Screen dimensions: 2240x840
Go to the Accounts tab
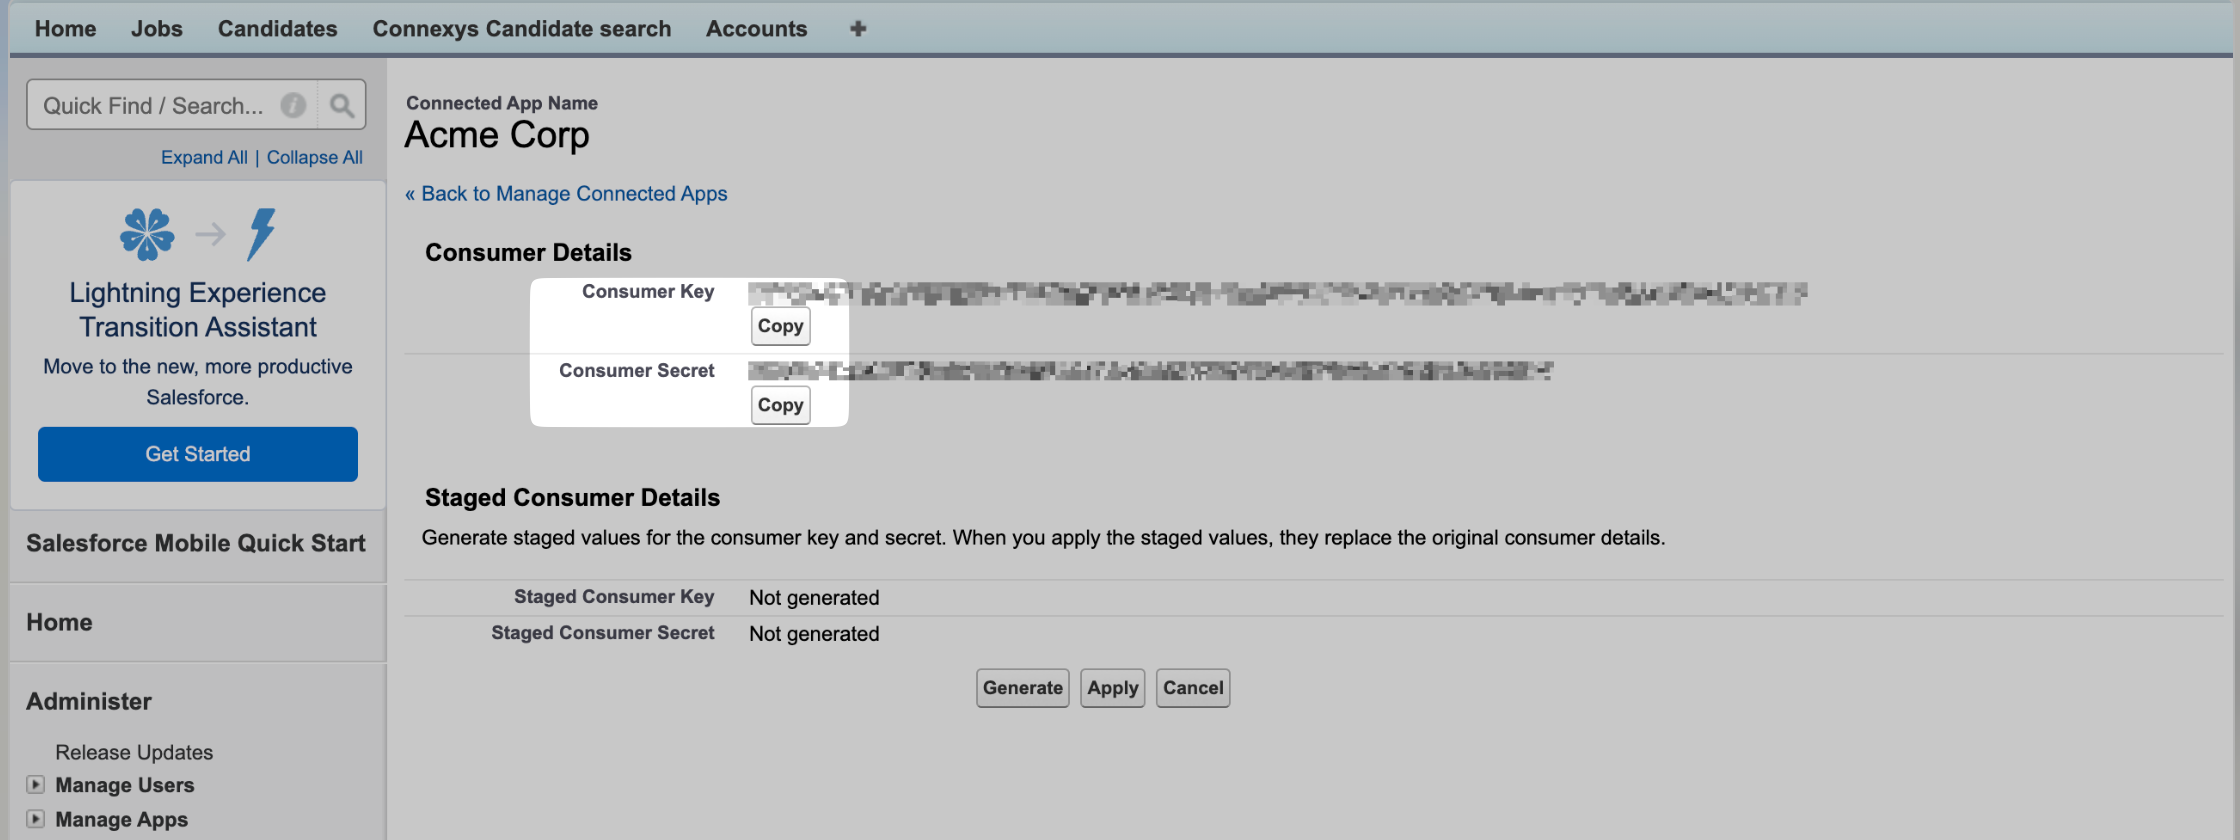pyautogui.click(x=756, y=28)
